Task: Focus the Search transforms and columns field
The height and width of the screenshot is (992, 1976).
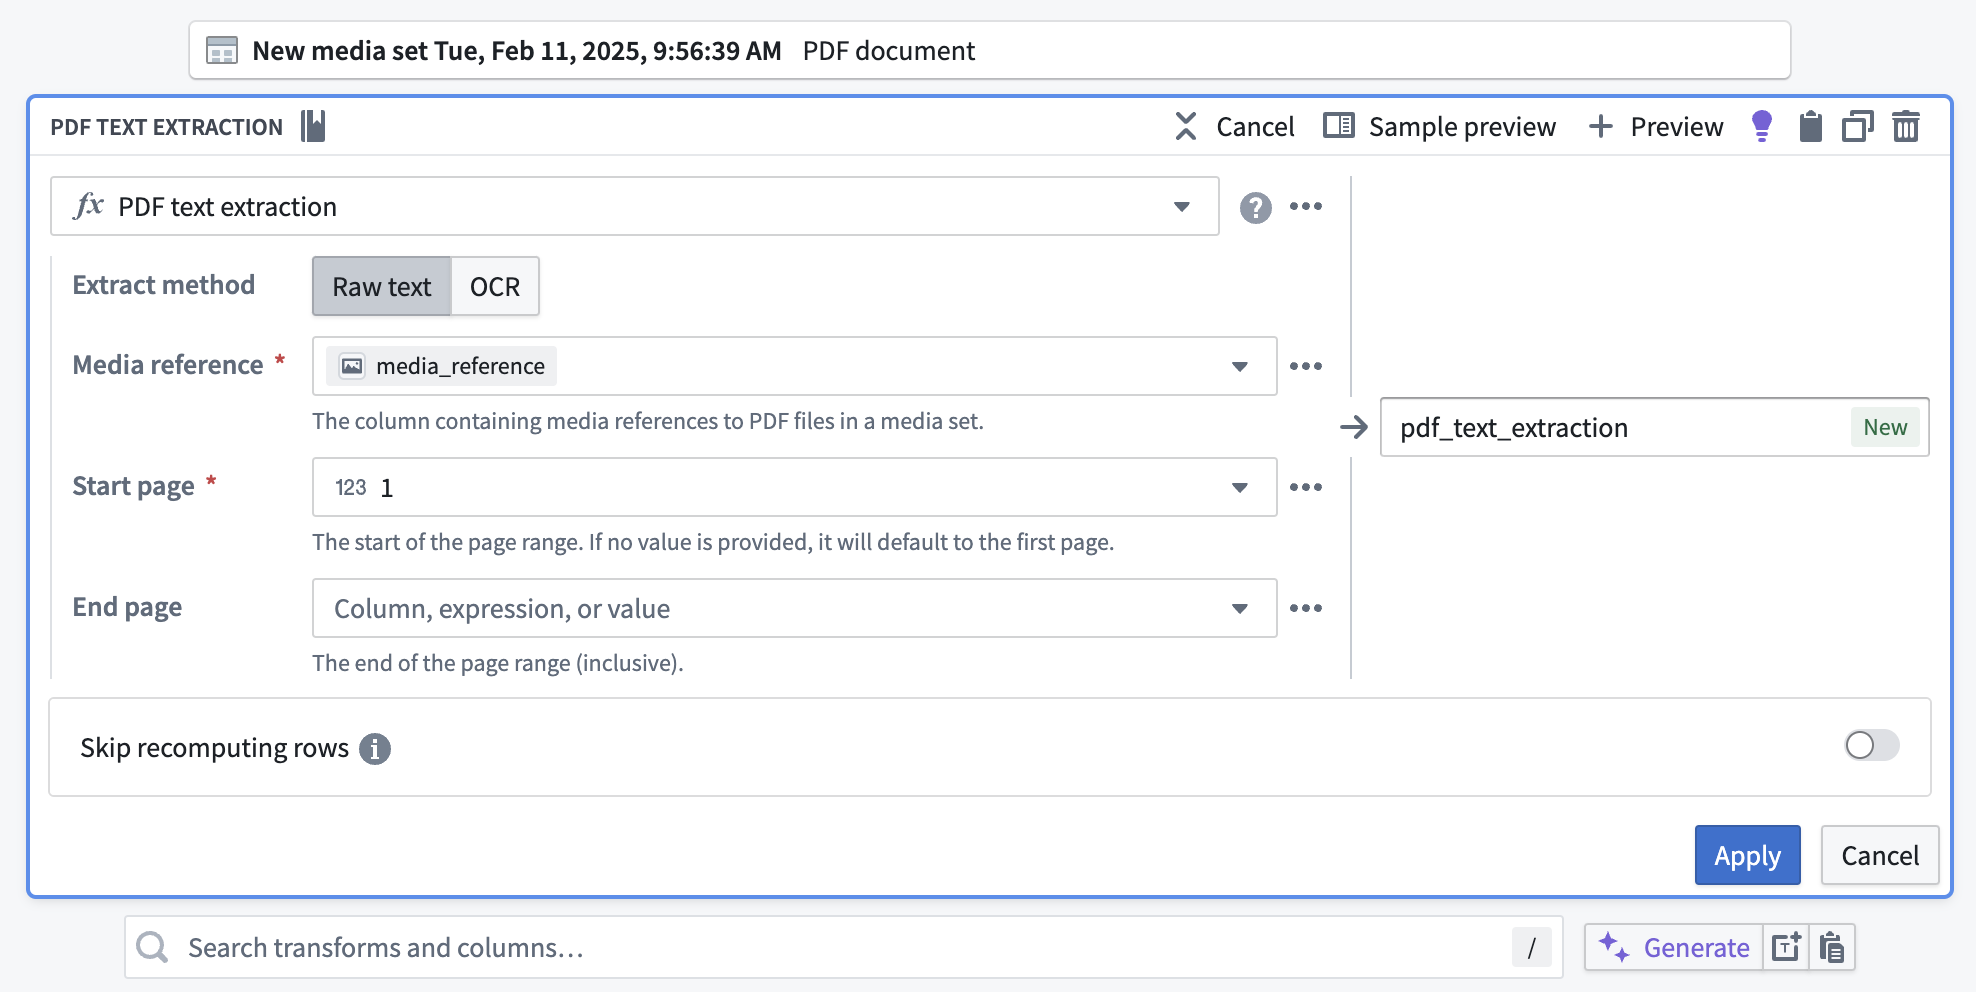Action: click(x=840, y=947)
